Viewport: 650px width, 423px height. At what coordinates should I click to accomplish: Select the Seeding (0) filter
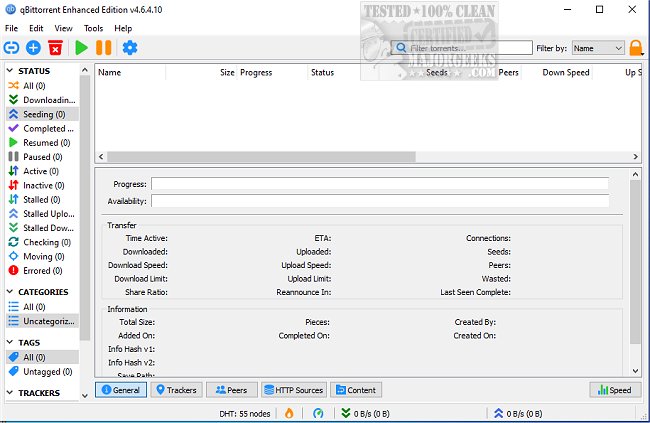[x=42, y=114]
